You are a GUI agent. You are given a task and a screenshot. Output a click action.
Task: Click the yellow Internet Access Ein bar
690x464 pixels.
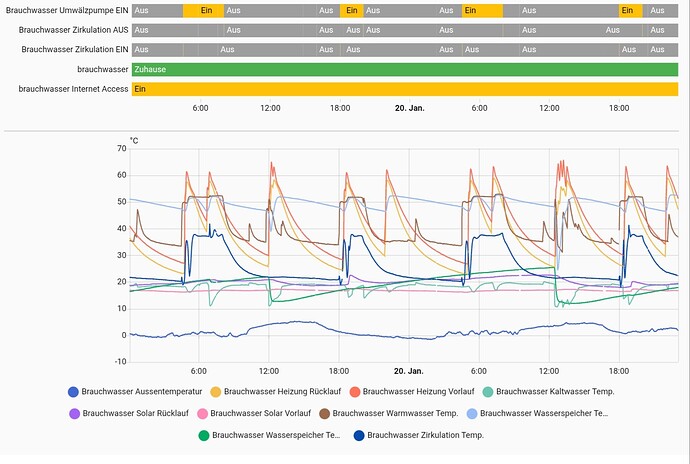(404, 89)
